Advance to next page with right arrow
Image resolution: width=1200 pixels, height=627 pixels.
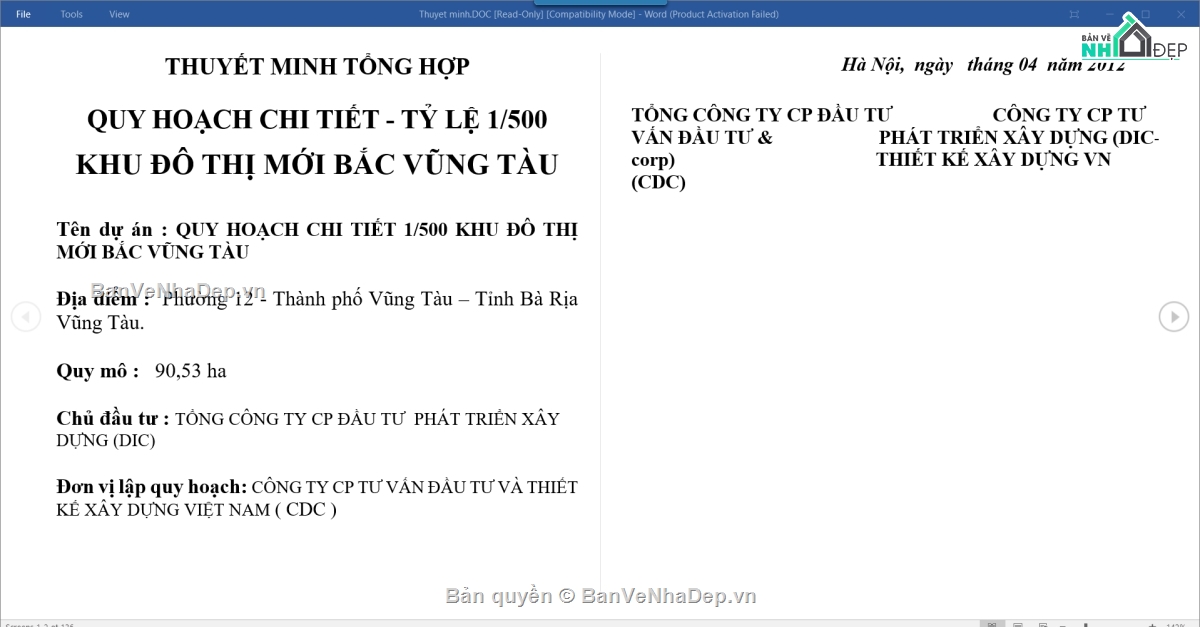click(x=1174, y=317)
